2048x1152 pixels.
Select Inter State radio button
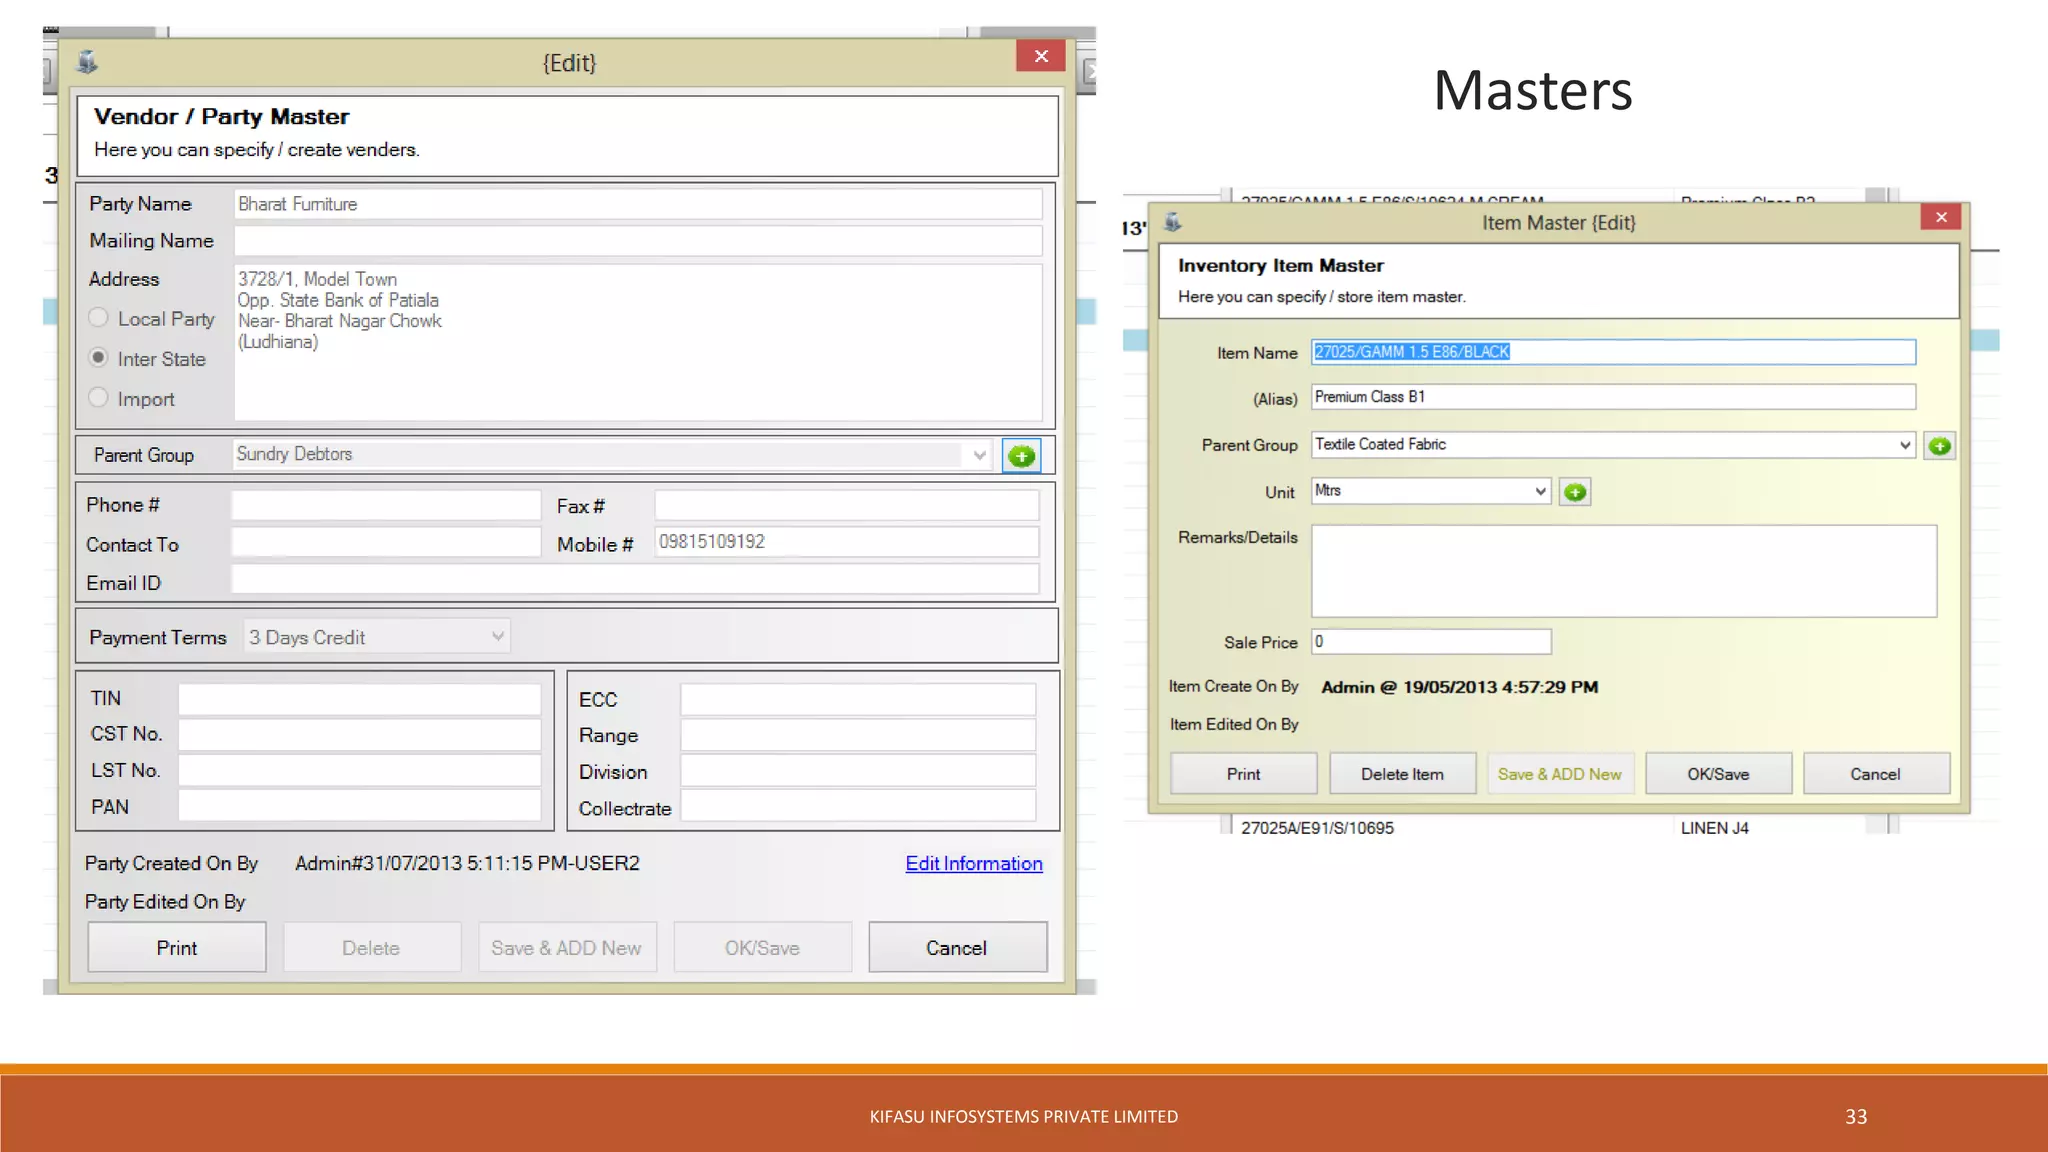point(98,358)
